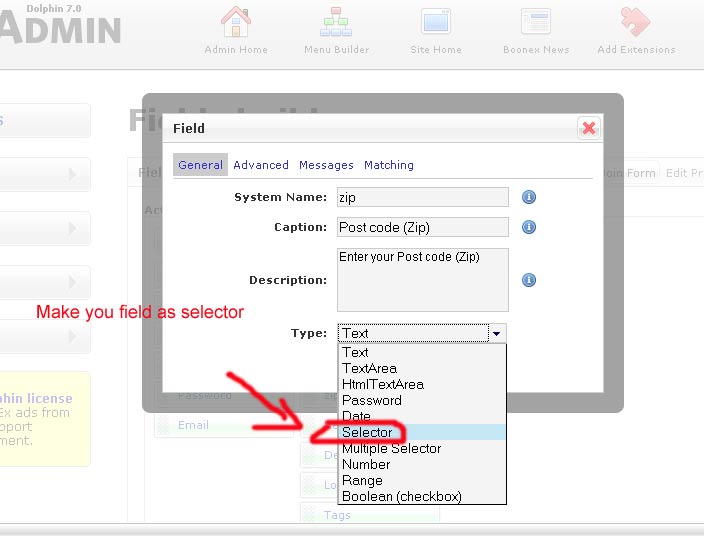Choose Boolean (checkbox) in Type list

422,496
